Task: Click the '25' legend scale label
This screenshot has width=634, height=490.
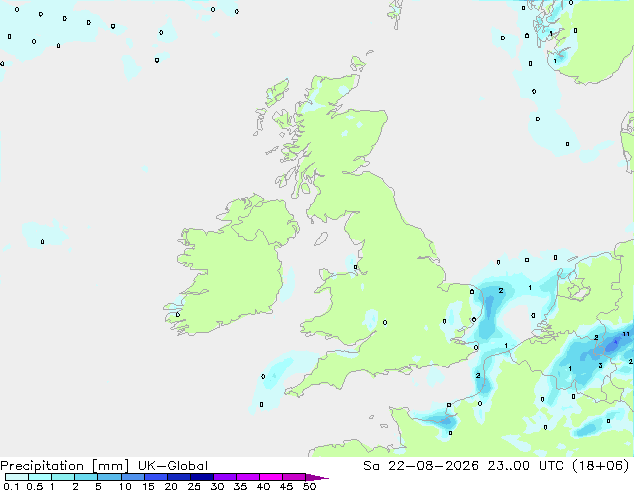Action: [194, 486]
